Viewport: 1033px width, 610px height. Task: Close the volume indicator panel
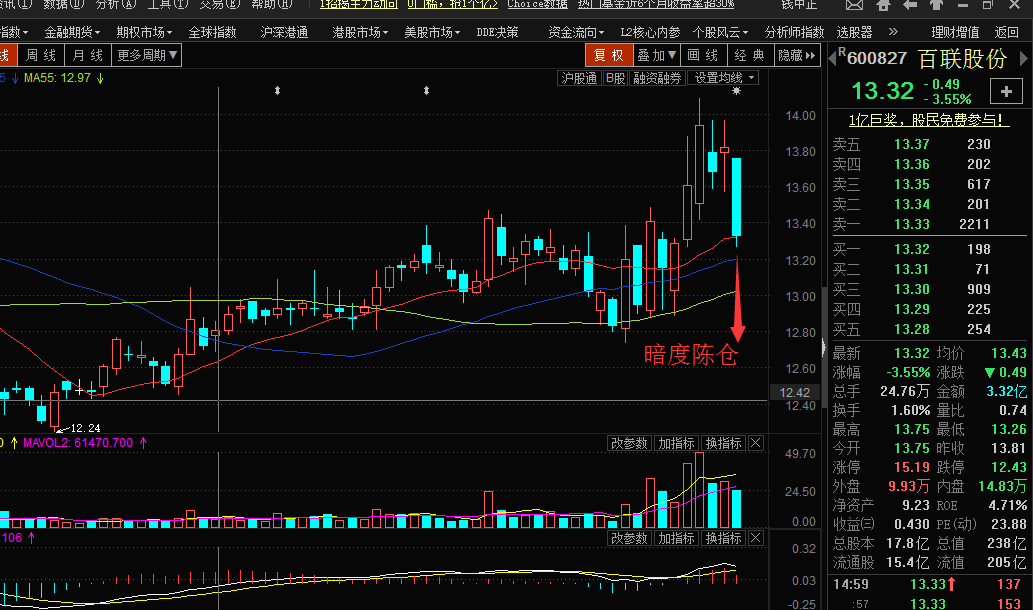[755, 443]
